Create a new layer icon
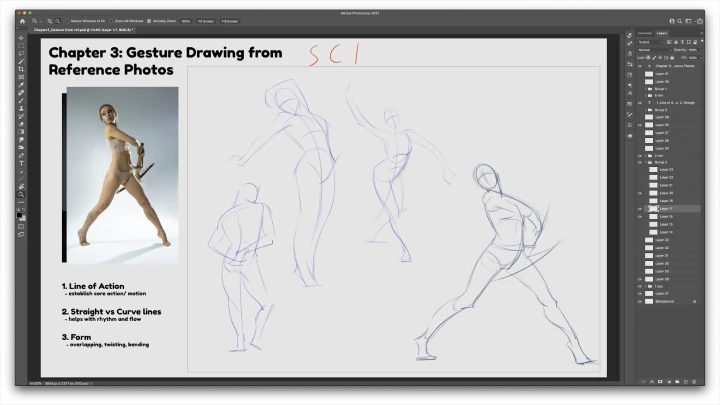 [686, 382]
